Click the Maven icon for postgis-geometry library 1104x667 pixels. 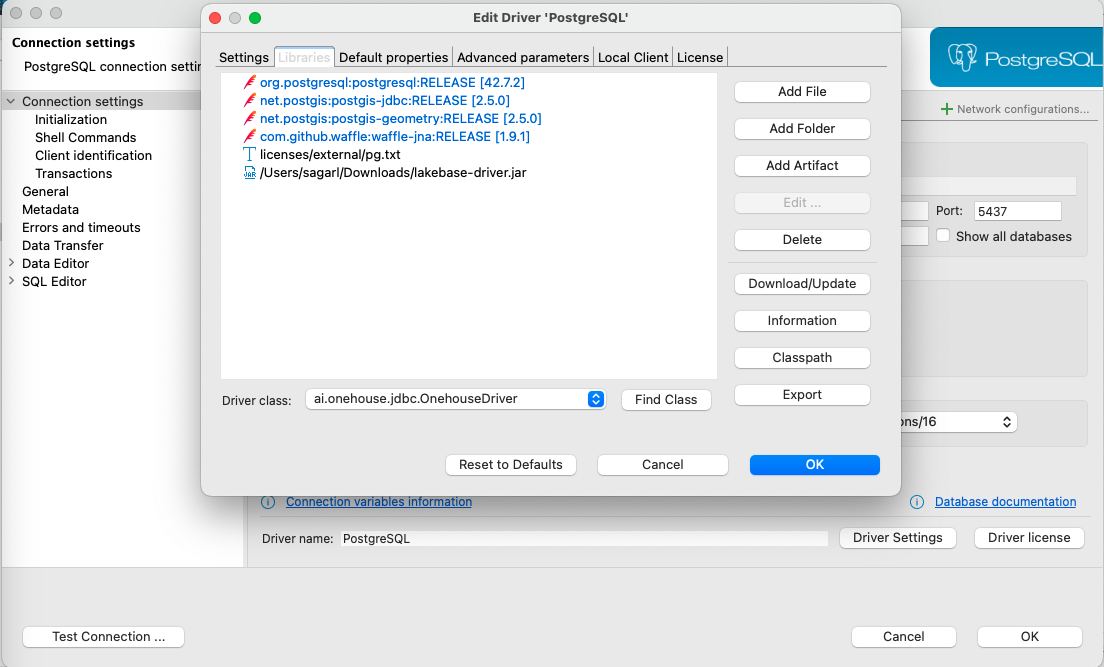click(249, 117)
